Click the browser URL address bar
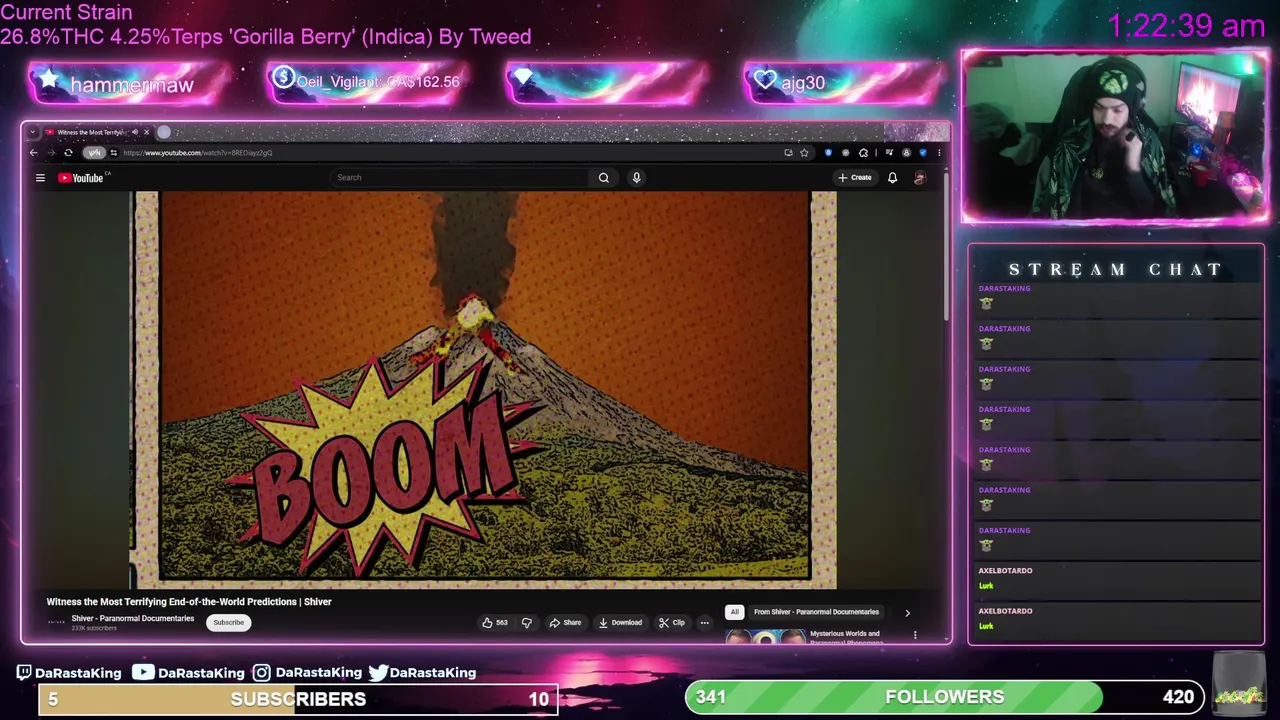Image resolution: width=1280 pixels, height=720 pixels. click(450, 153)
